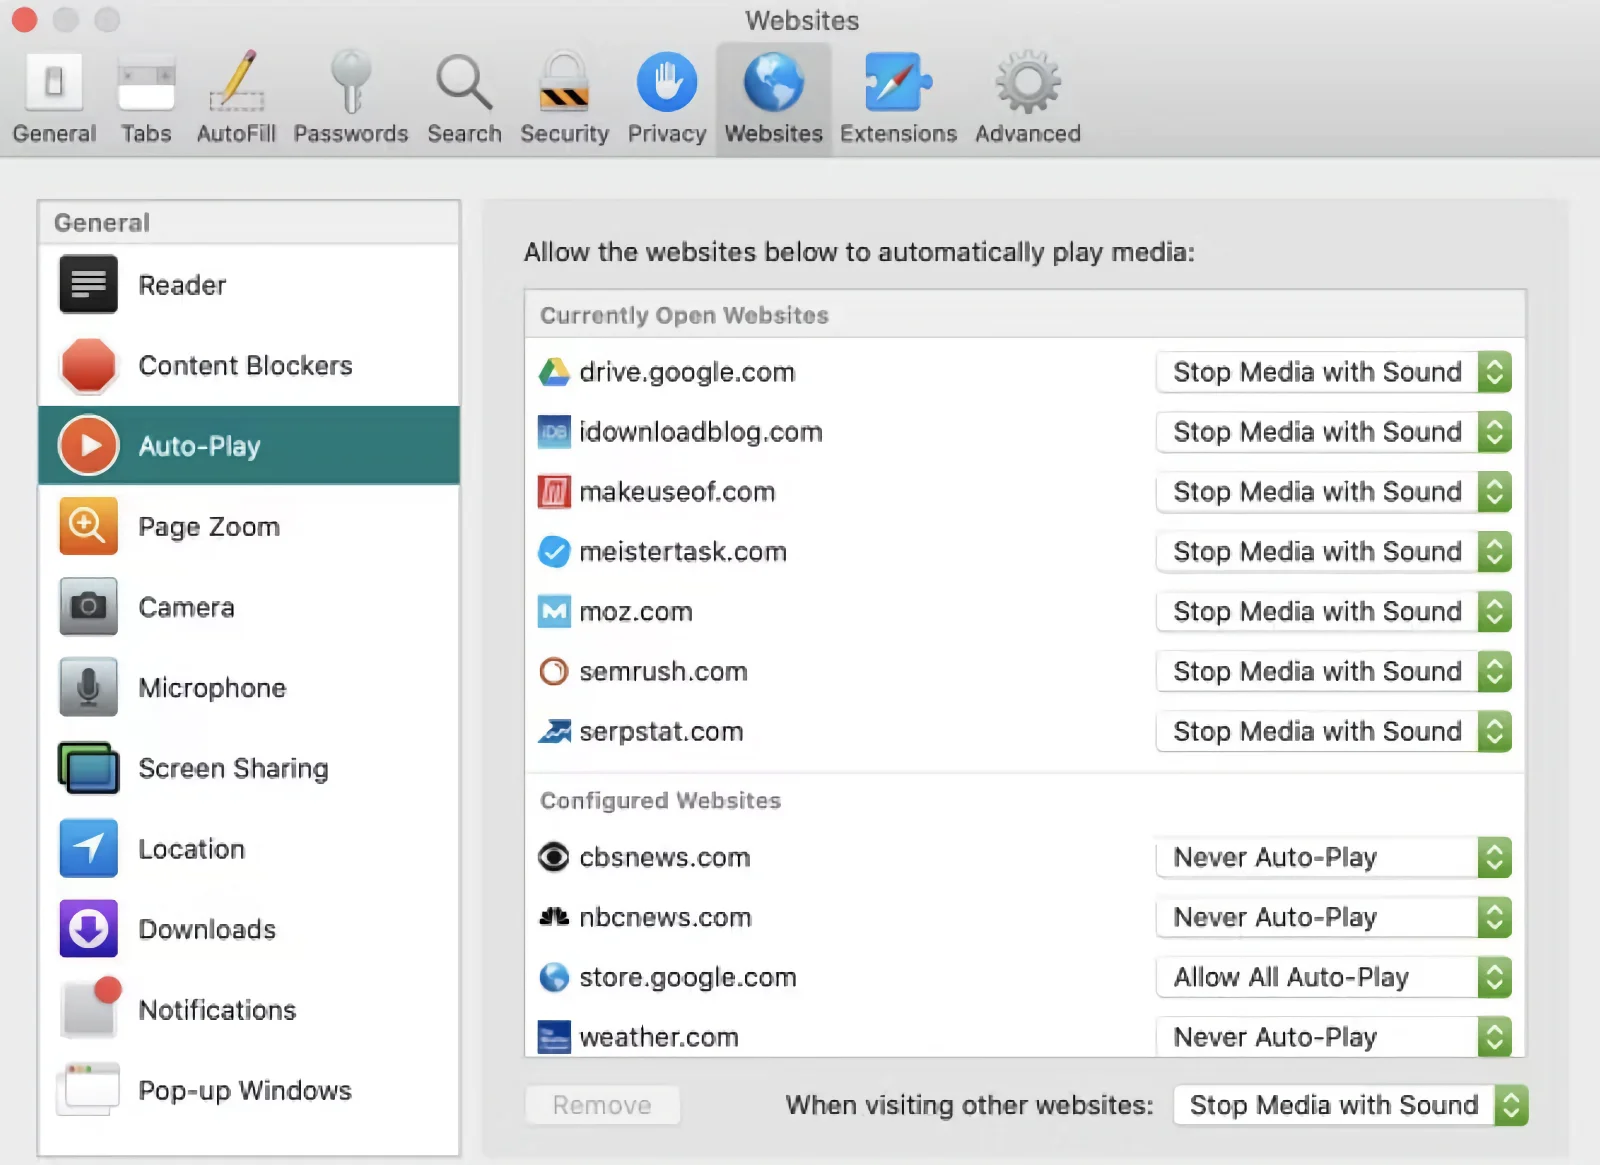The height and width of the screenshot is (1165, 1600).
Task: Open the AutoFill pencil icon
Action: 236,81
